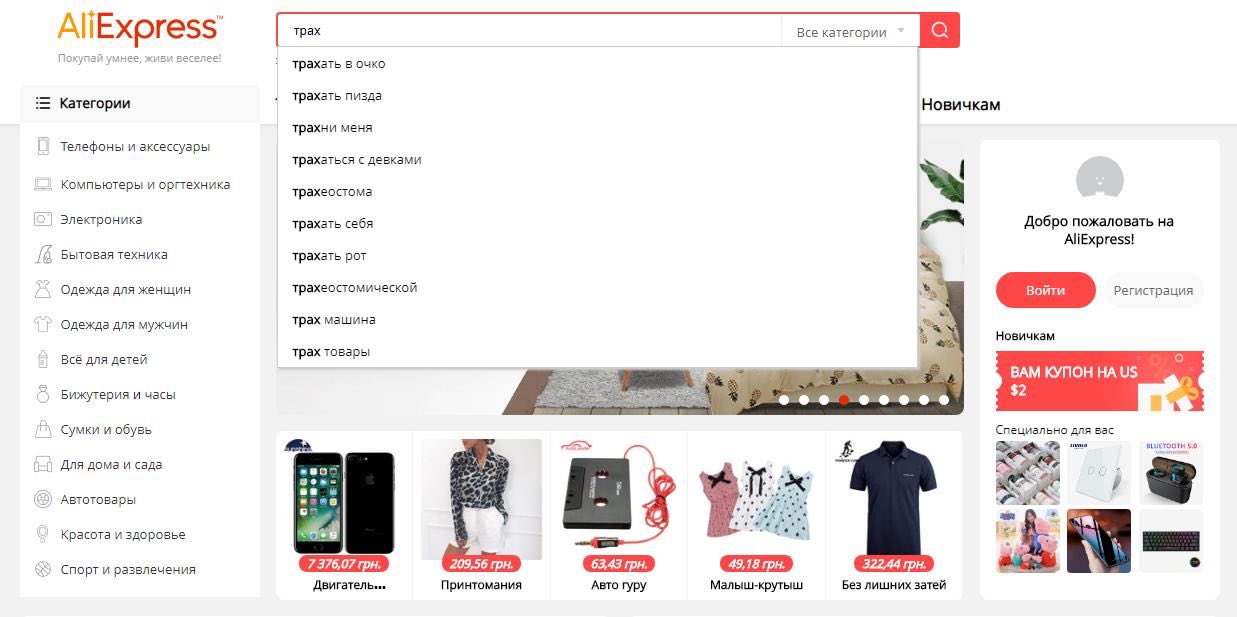1237x617 pixels.
Task: Click the ring icon beside Бижутерия и часы
Action: pos(43,394)
